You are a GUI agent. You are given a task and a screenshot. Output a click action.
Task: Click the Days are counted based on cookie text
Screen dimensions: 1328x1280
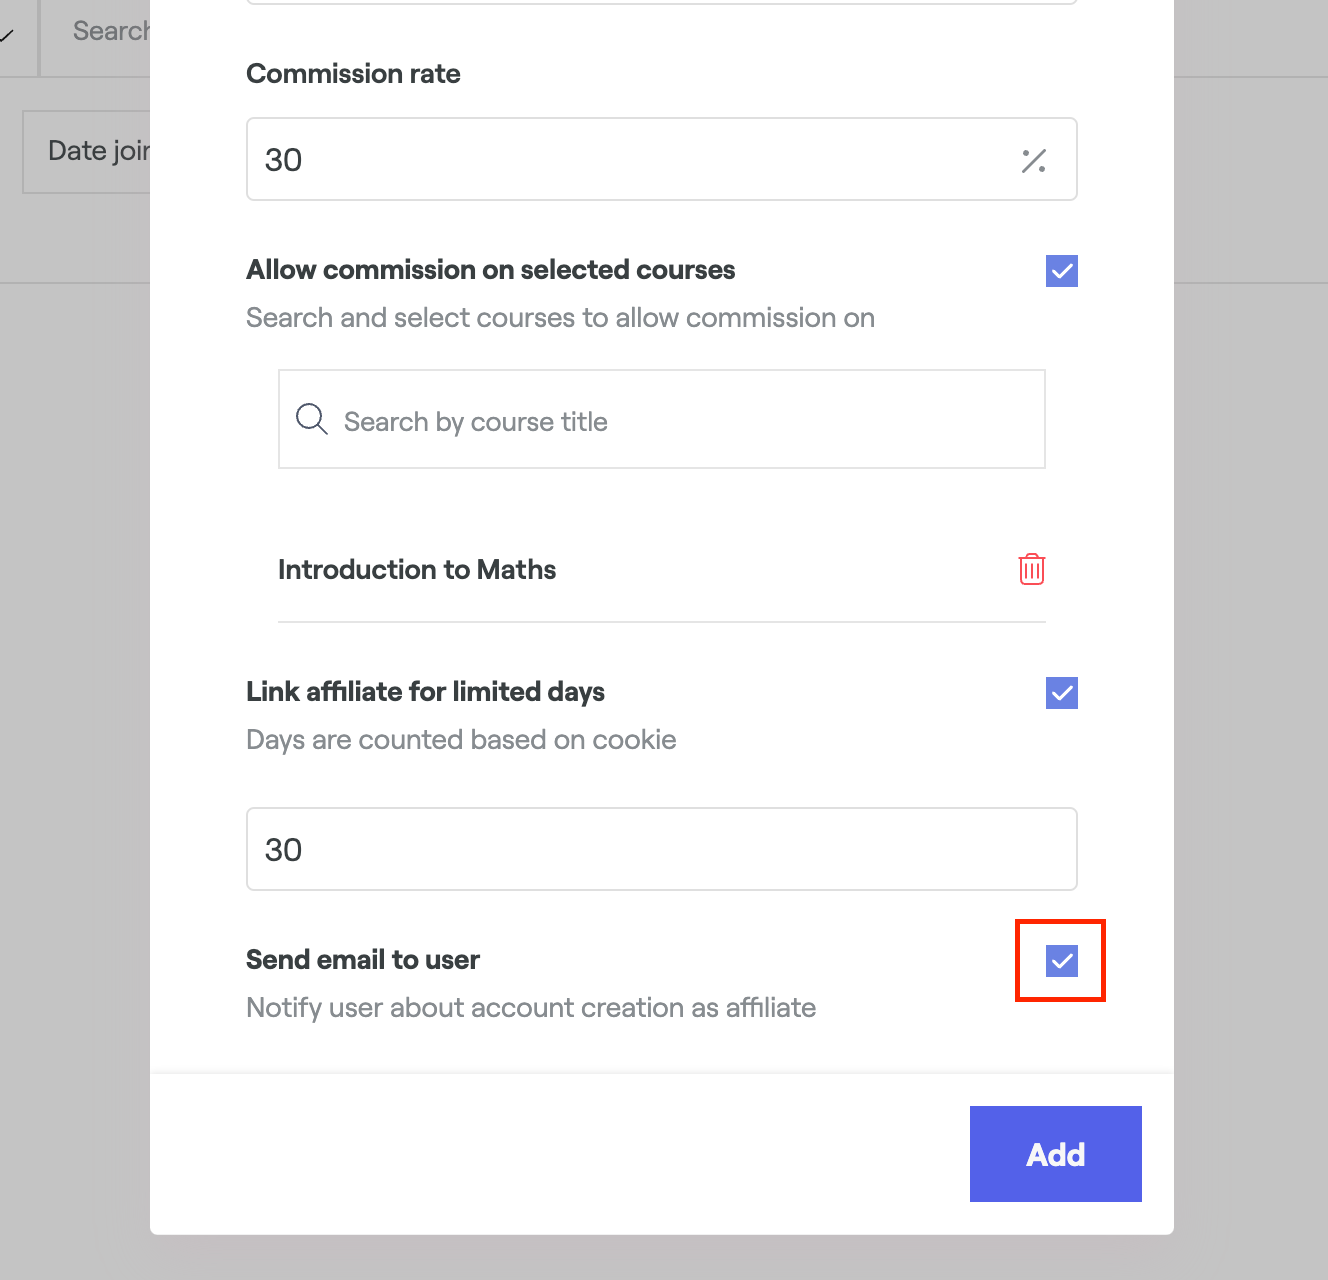461,740
